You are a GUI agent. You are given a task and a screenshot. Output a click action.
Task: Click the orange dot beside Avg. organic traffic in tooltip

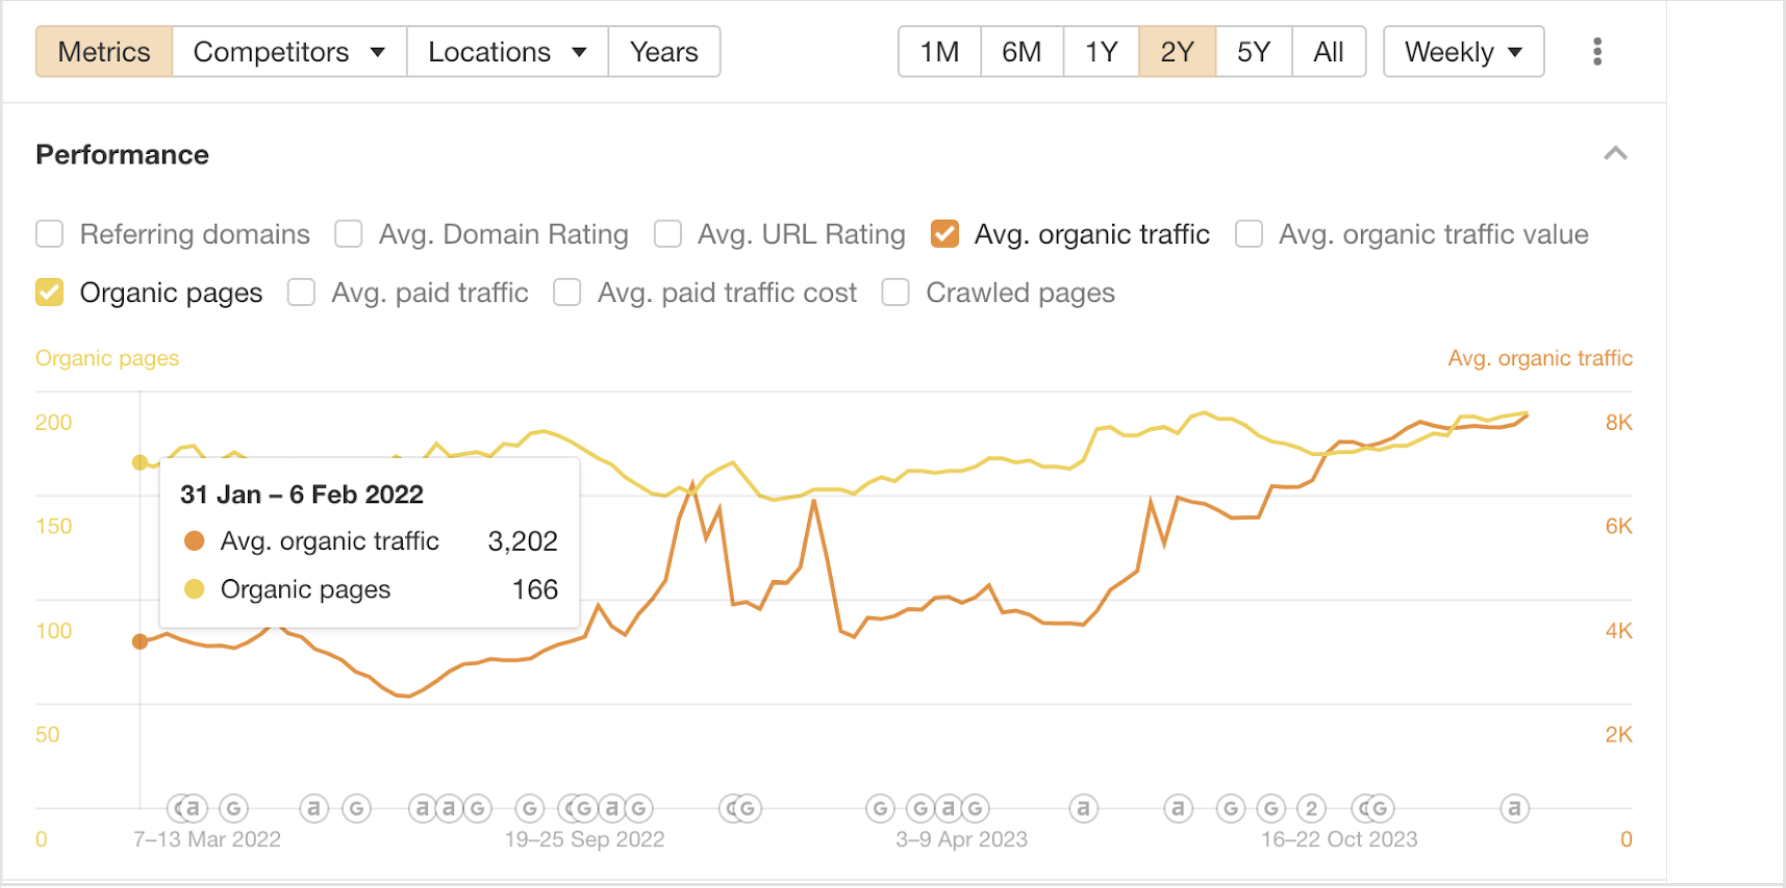tap(194, 541)
